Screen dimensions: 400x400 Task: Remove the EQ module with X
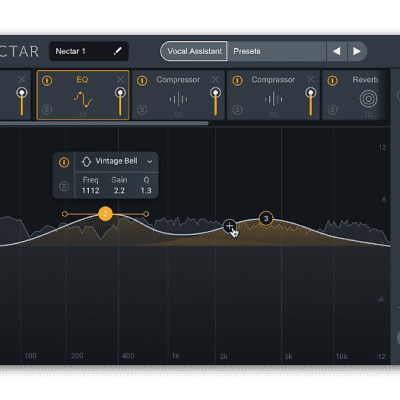click(x=120, y=79)
